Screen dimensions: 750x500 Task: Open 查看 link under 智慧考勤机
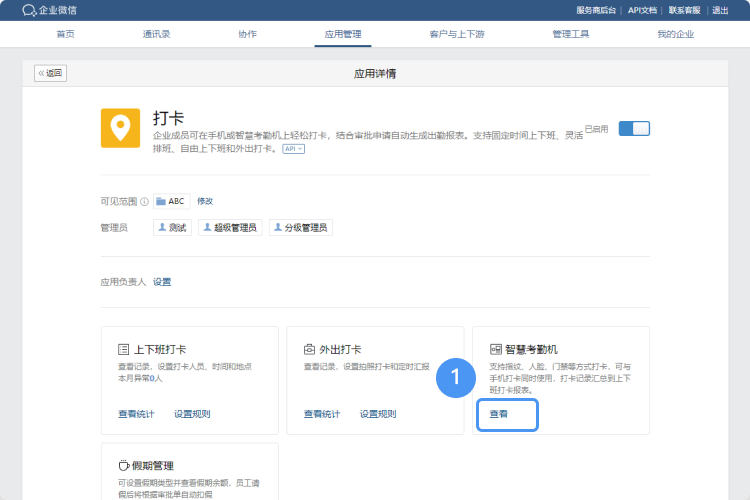(x=498, y=414)
